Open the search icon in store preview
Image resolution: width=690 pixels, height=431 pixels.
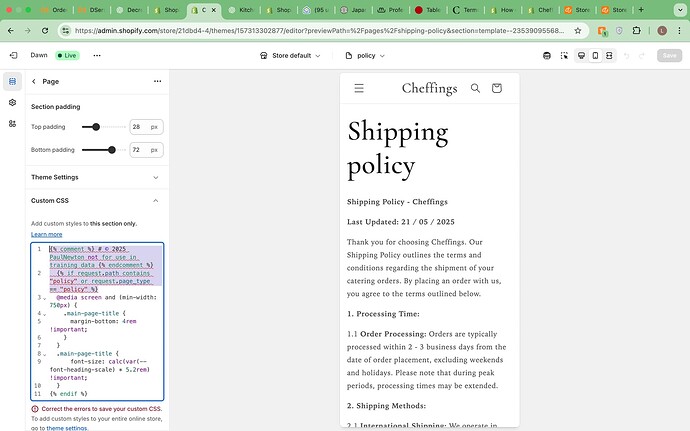475,88
